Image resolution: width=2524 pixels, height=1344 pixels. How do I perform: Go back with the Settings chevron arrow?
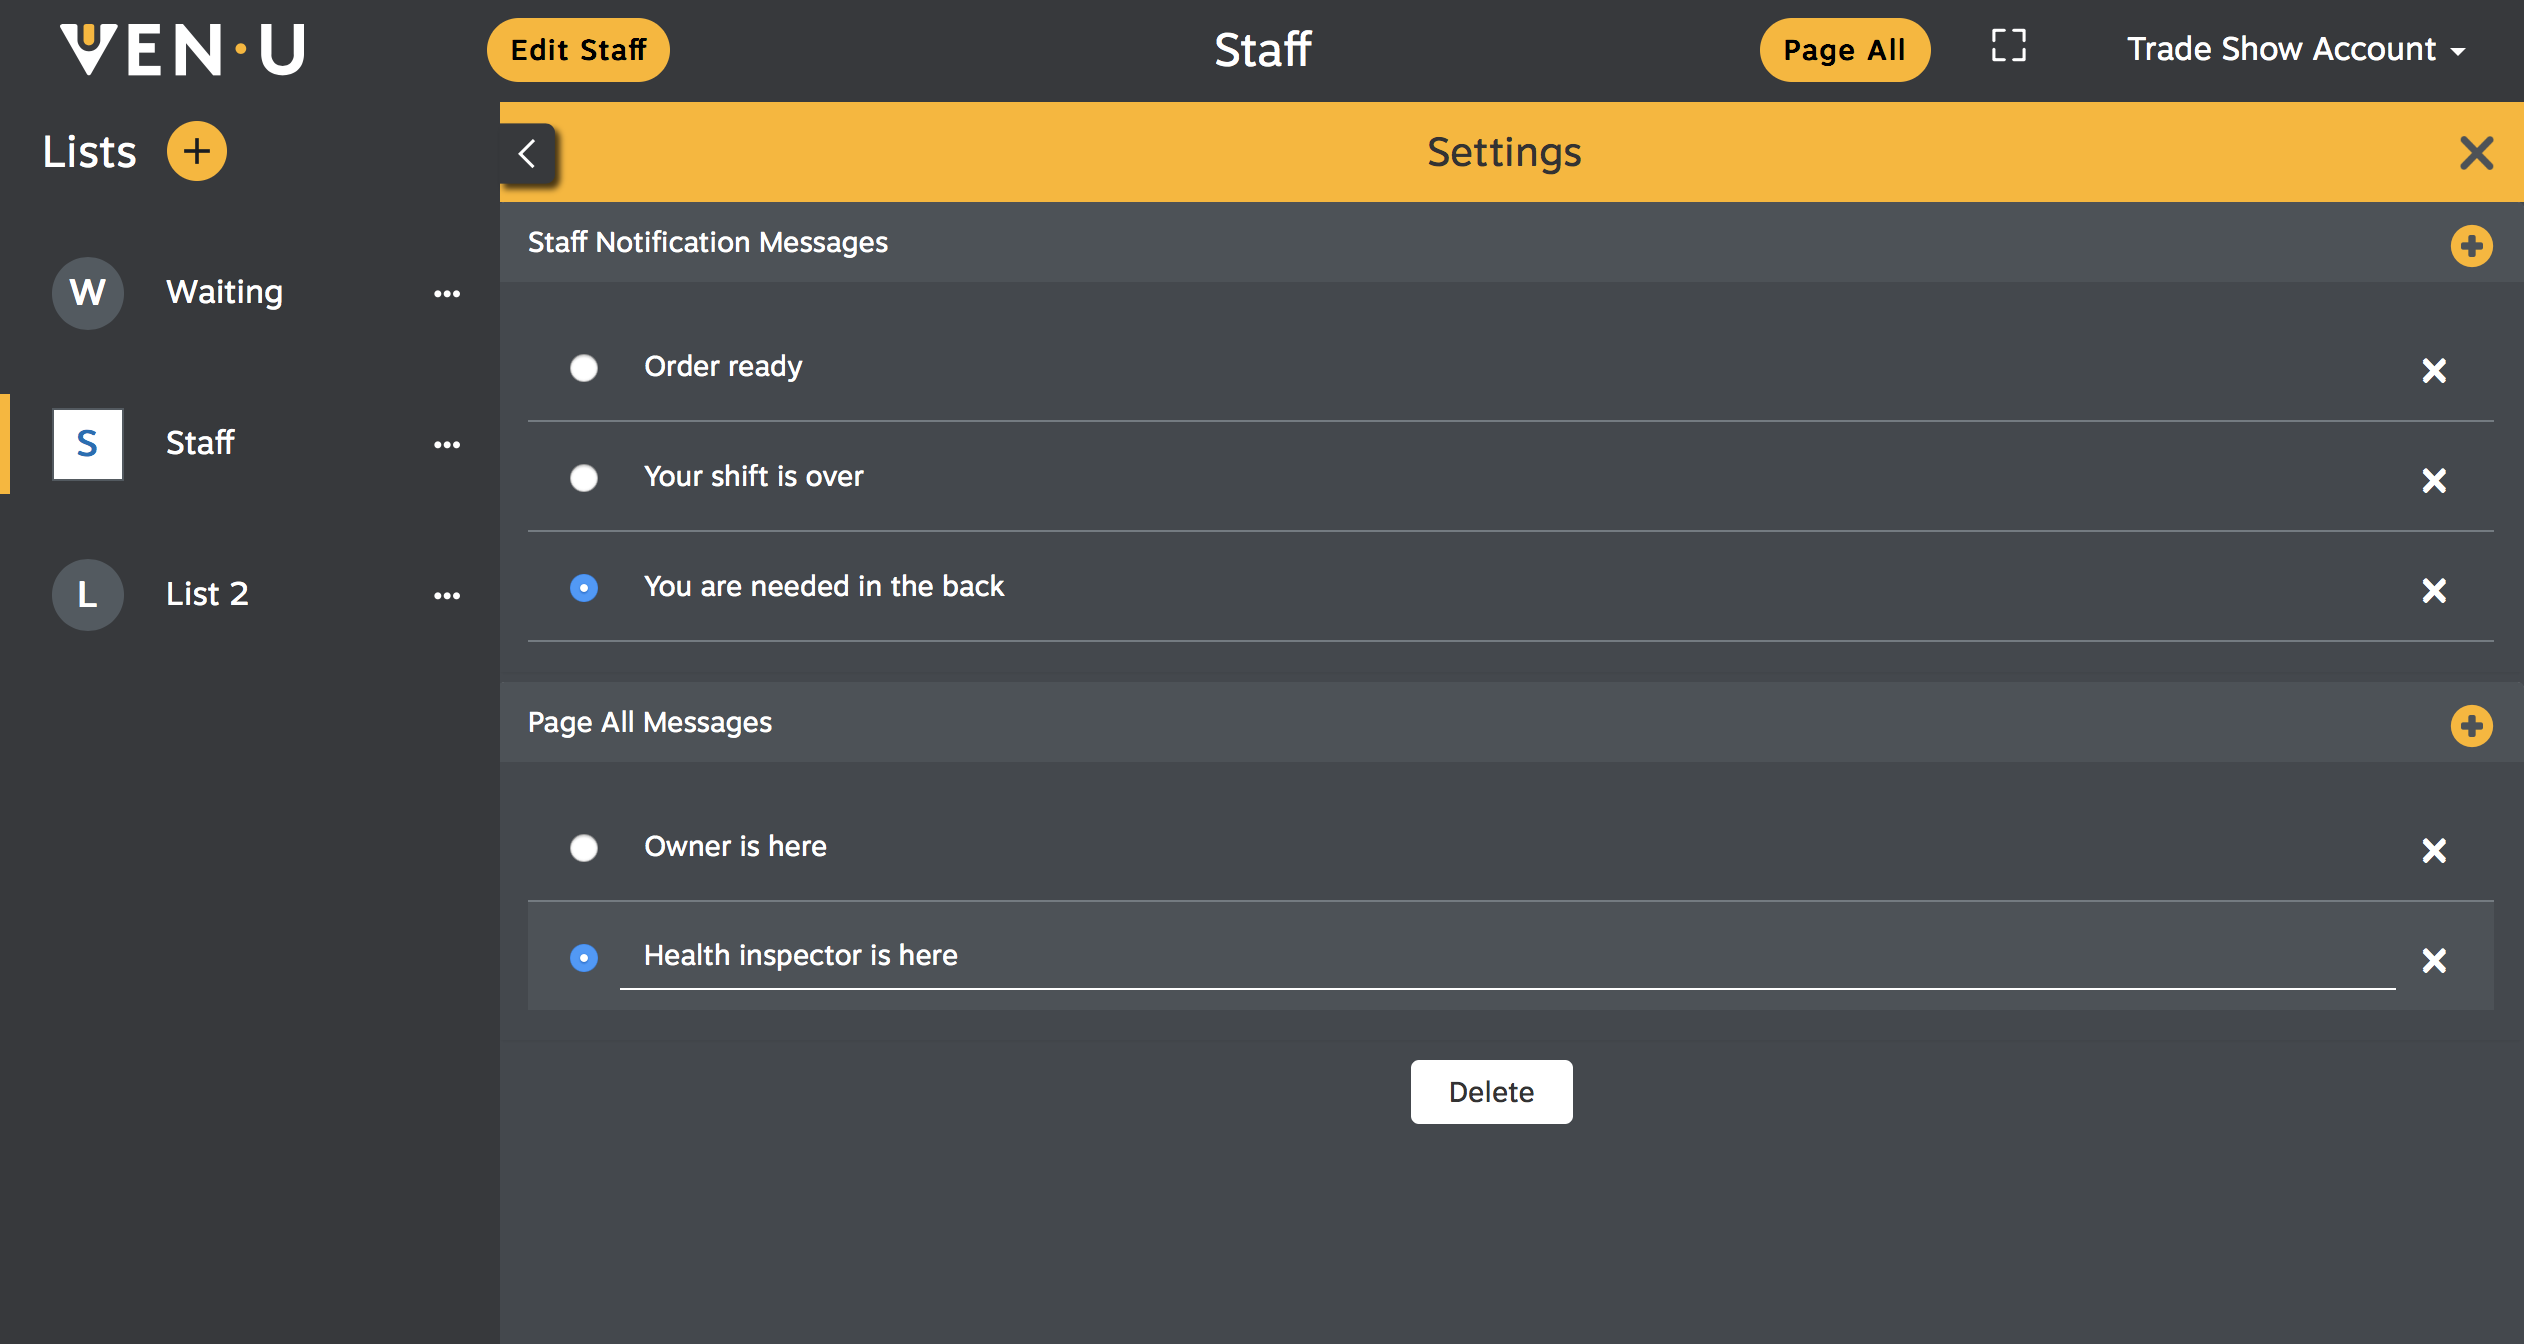(527, 153)
